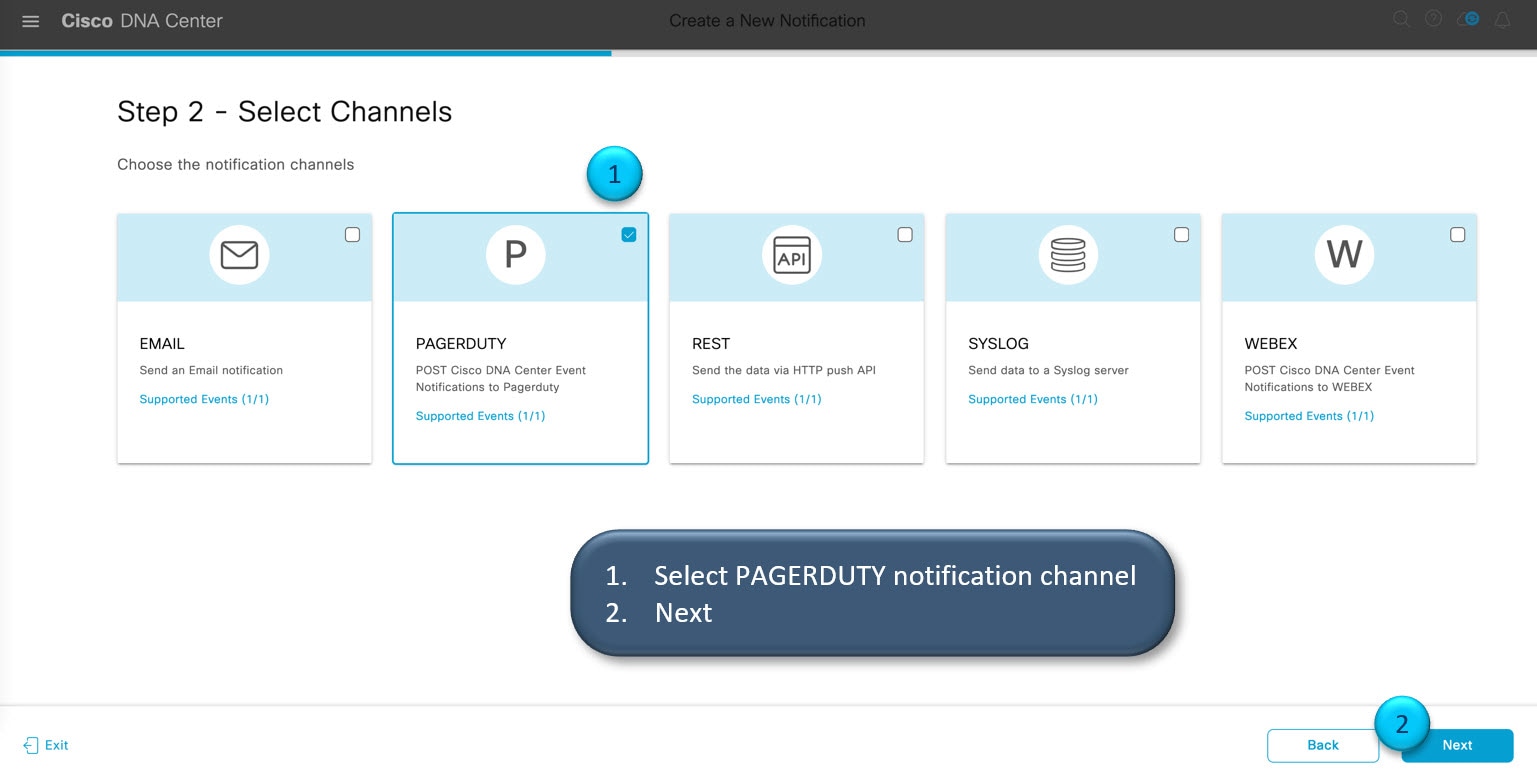Click the SYSLOG card title
Viewport: 1537px width, 774px height.
tap(998, 343)
